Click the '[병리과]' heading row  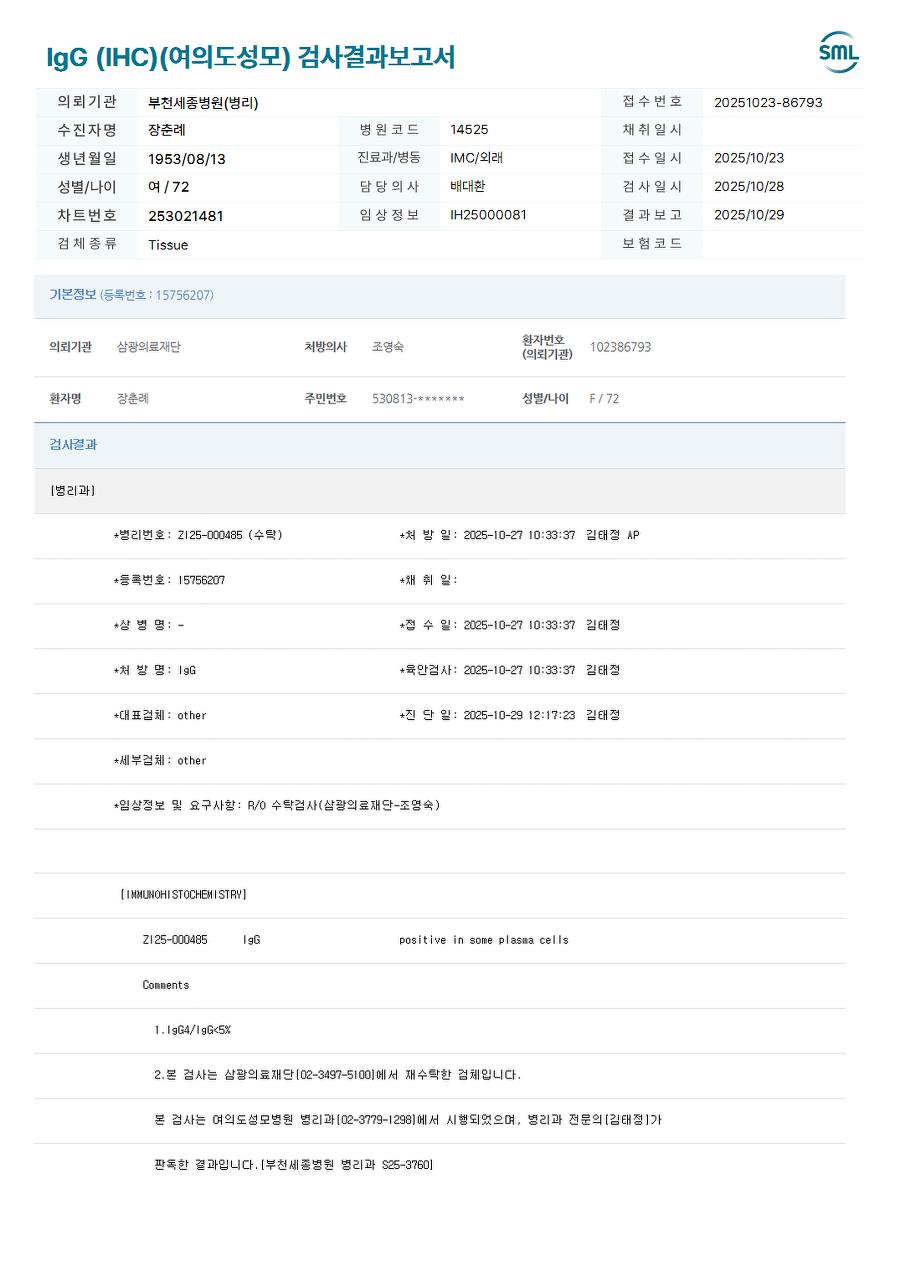tap(439, 491)
